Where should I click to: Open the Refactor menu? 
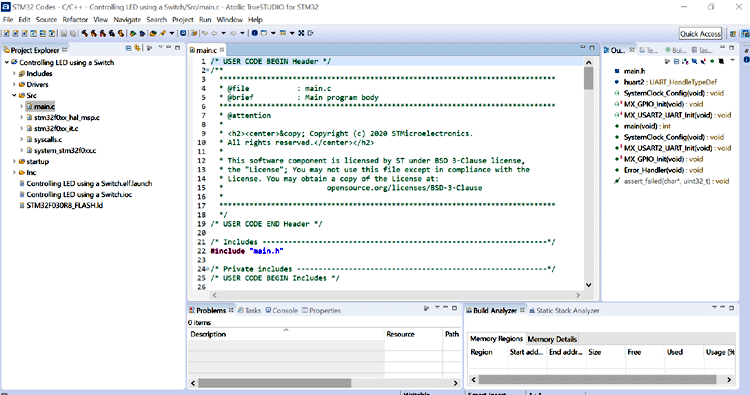point(75,20)
